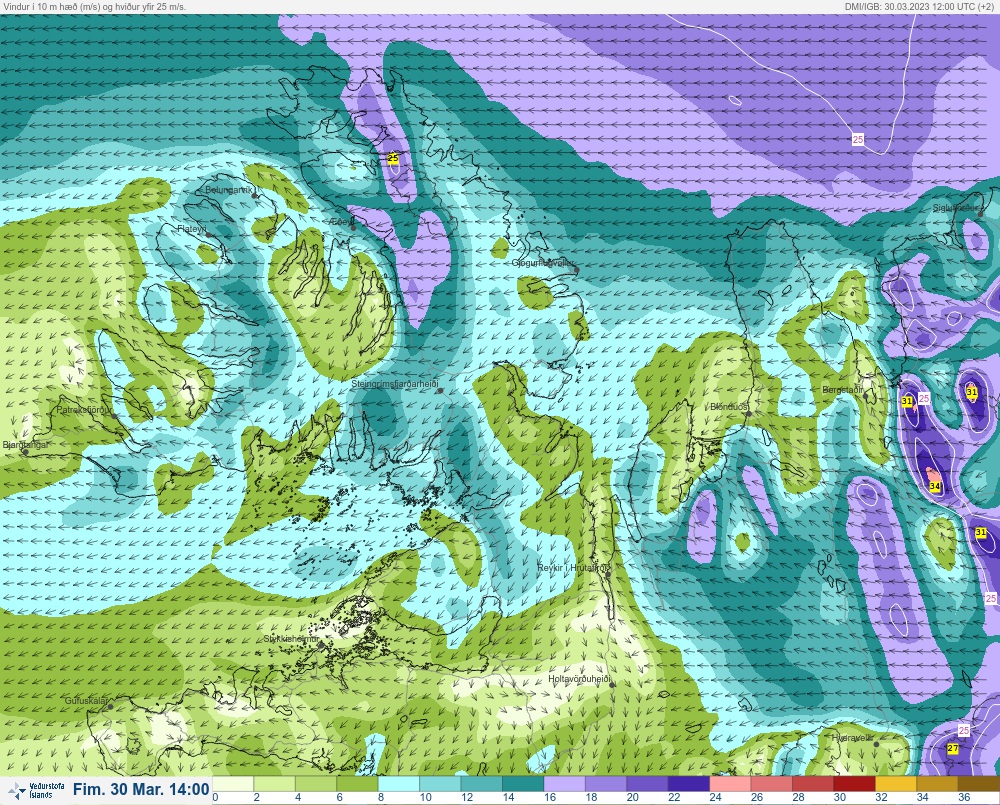This screenshot has height=805, width=1000.
Task: Click the white 25 contour label above 27 marker
Action: click(964, 730)
